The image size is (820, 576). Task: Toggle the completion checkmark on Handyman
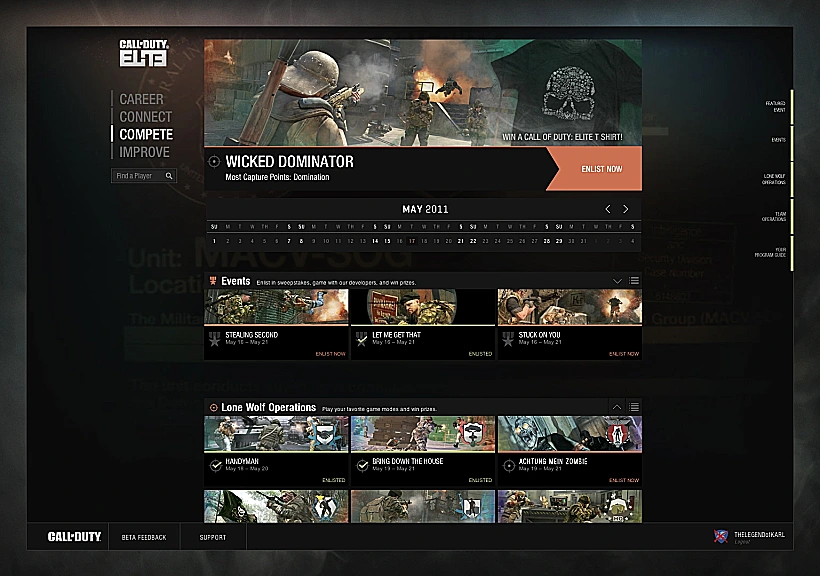(214, 465)
